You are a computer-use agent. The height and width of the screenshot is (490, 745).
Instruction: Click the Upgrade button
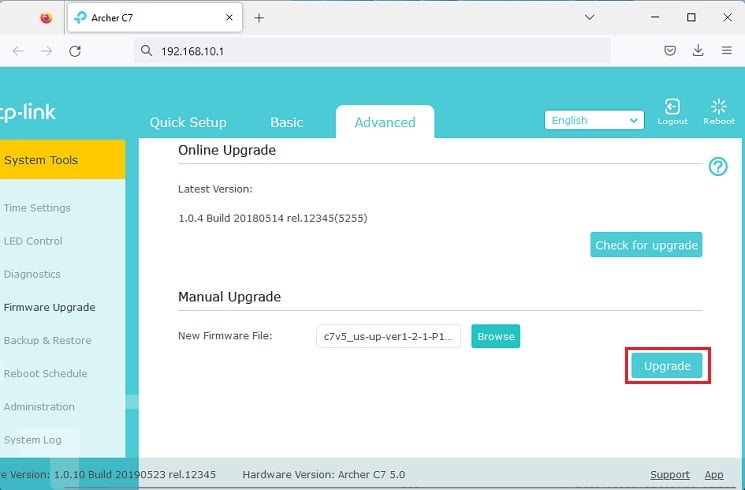tap(667, 366)
